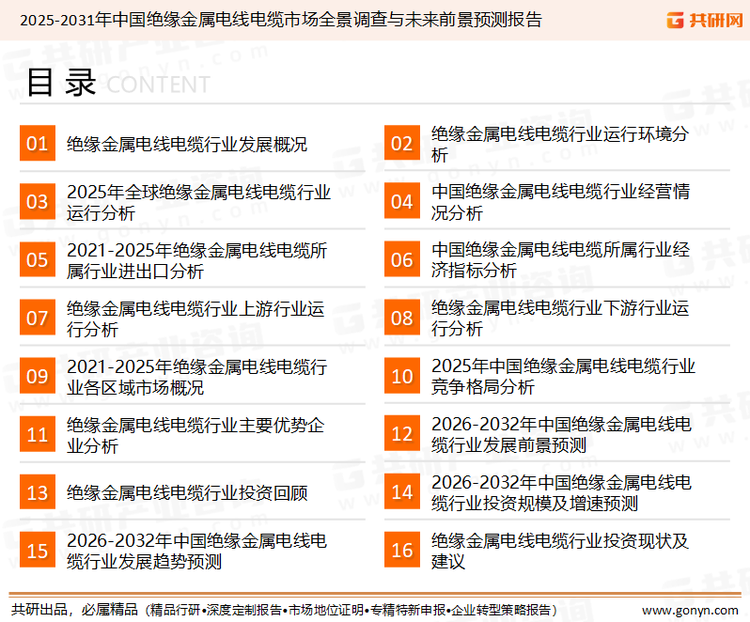The image size is (750, 622).
Task: Click the orange 16 number box
Action: tap(402, 550)
